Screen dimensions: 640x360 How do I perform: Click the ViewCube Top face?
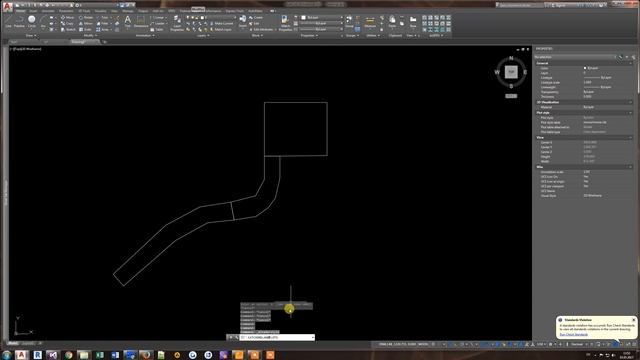click(x=511, y=72)
